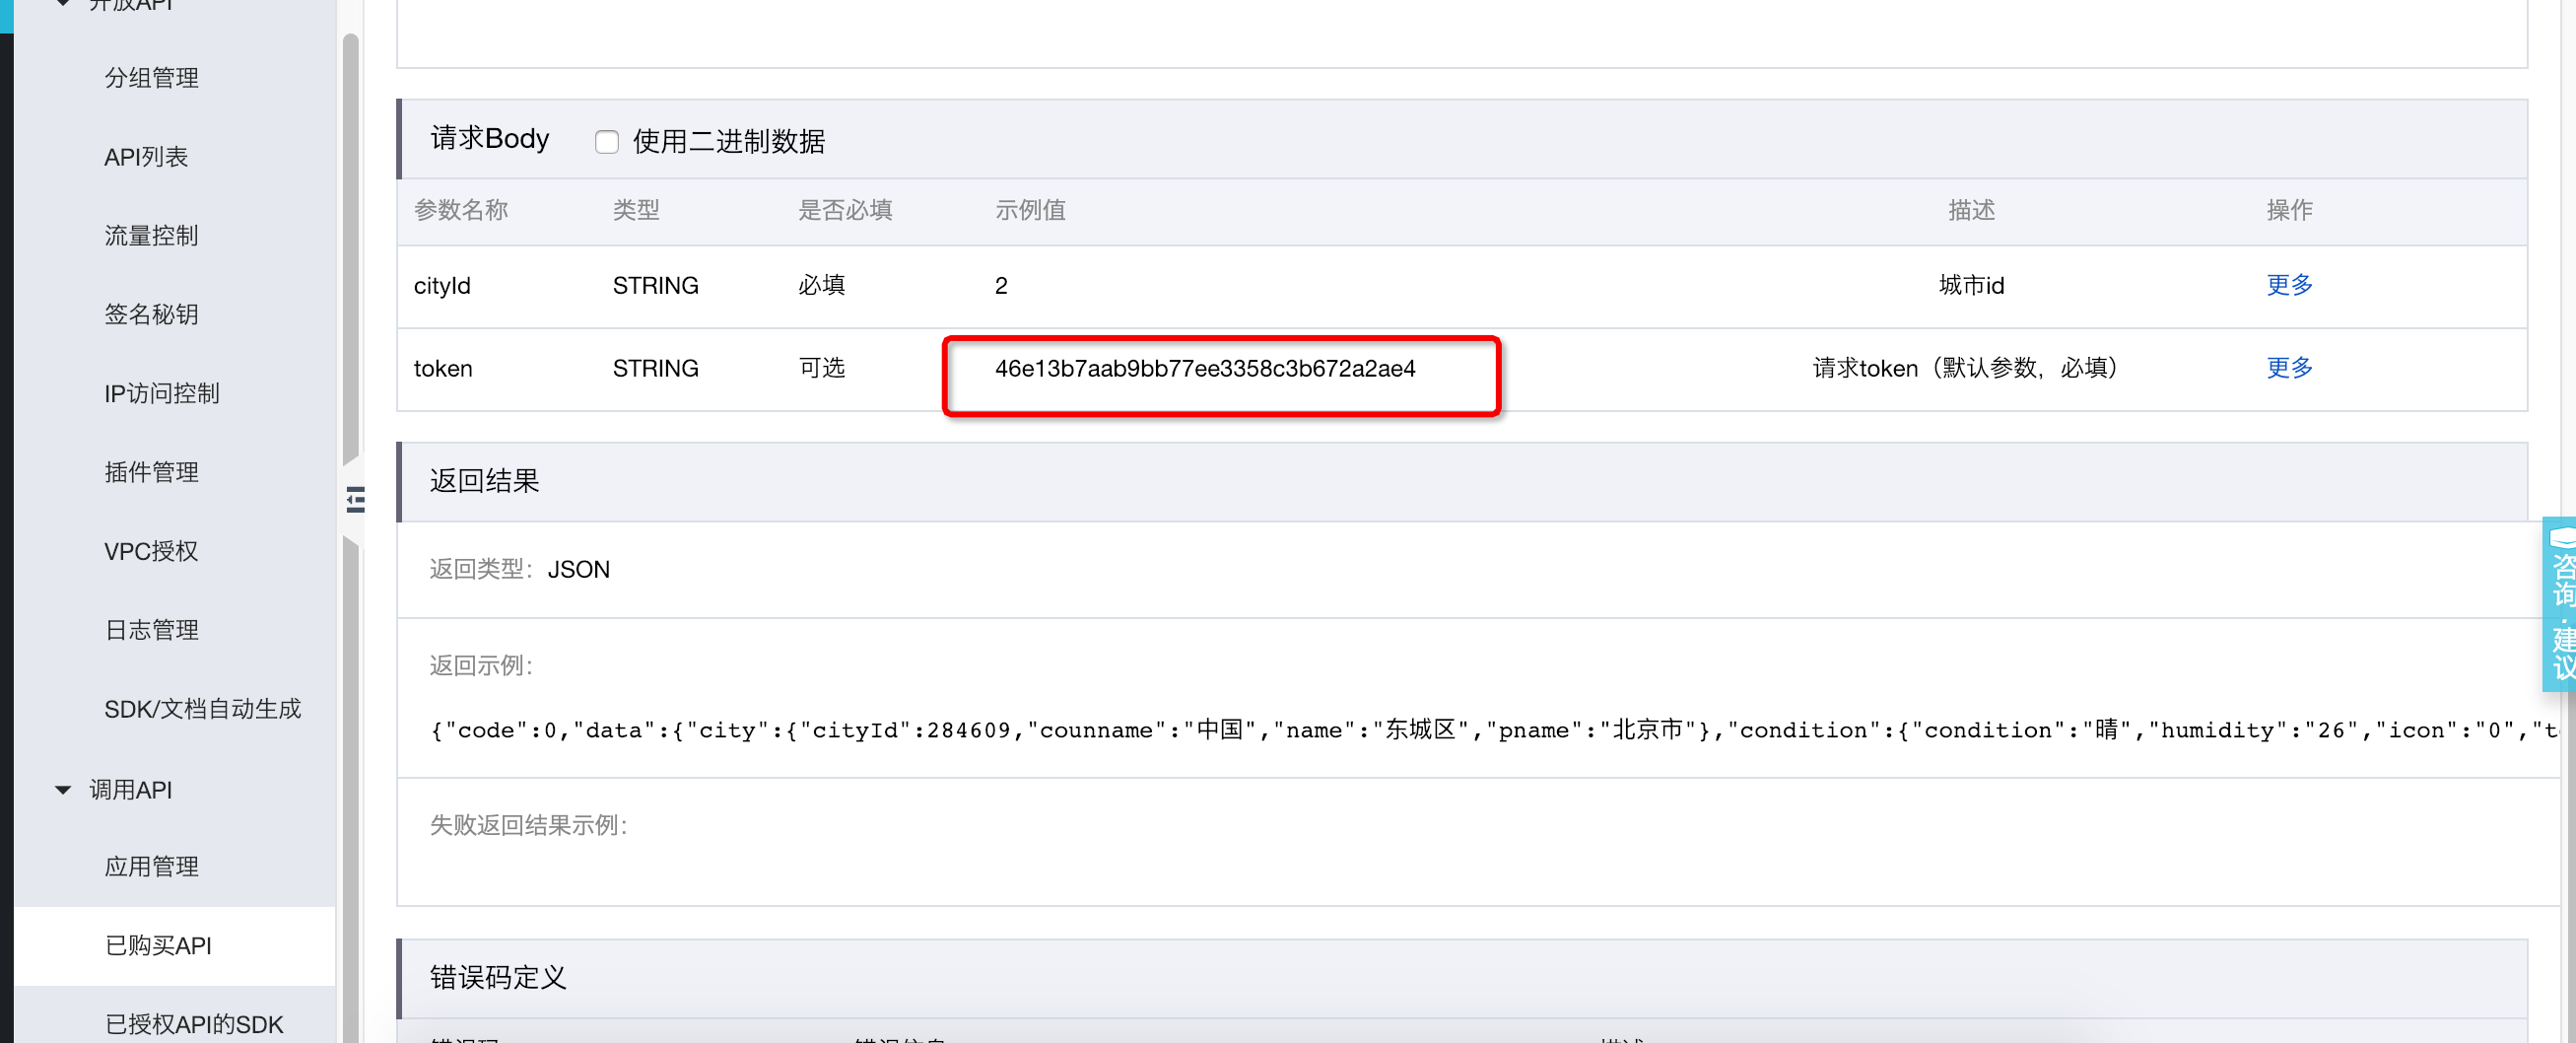Go to SDK/文档自动生成

(202, 709)
